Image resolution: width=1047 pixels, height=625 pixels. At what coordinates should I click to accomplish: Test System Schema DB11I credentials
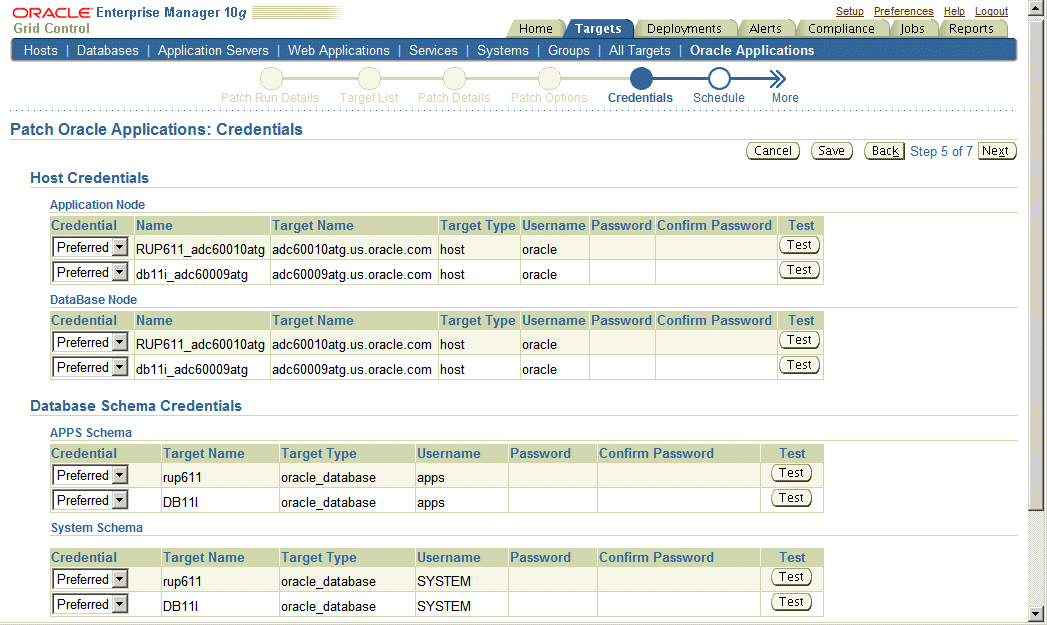(791, 602)
